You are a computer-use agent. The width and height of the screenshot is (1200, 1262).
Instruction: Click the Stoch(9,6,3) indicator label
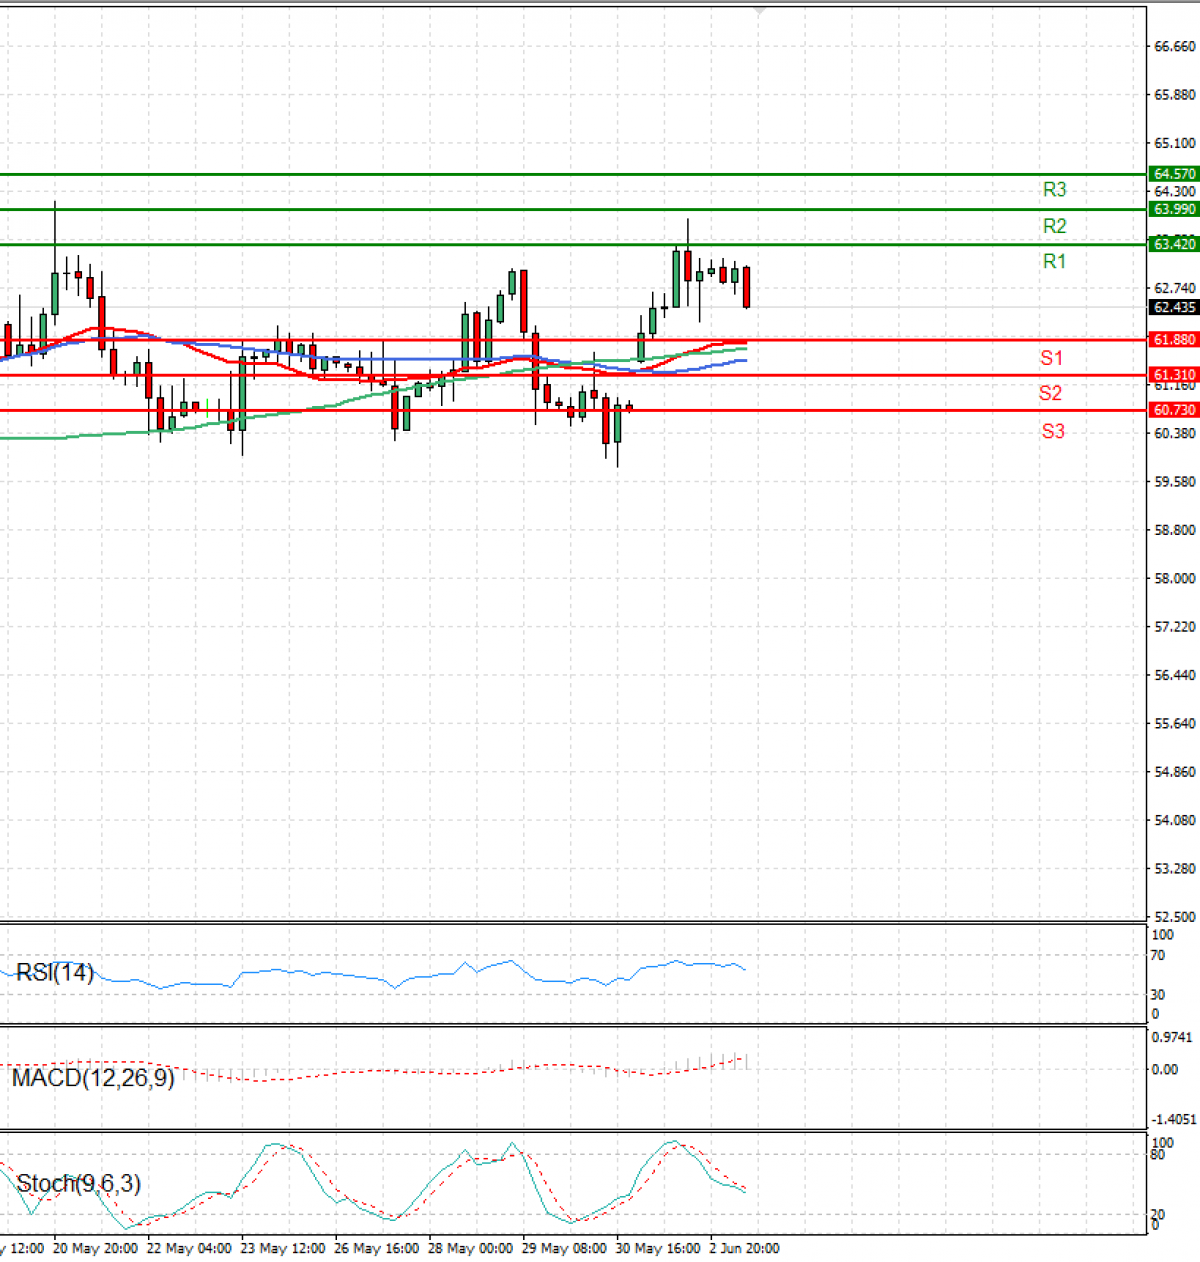coord(77,1183)
